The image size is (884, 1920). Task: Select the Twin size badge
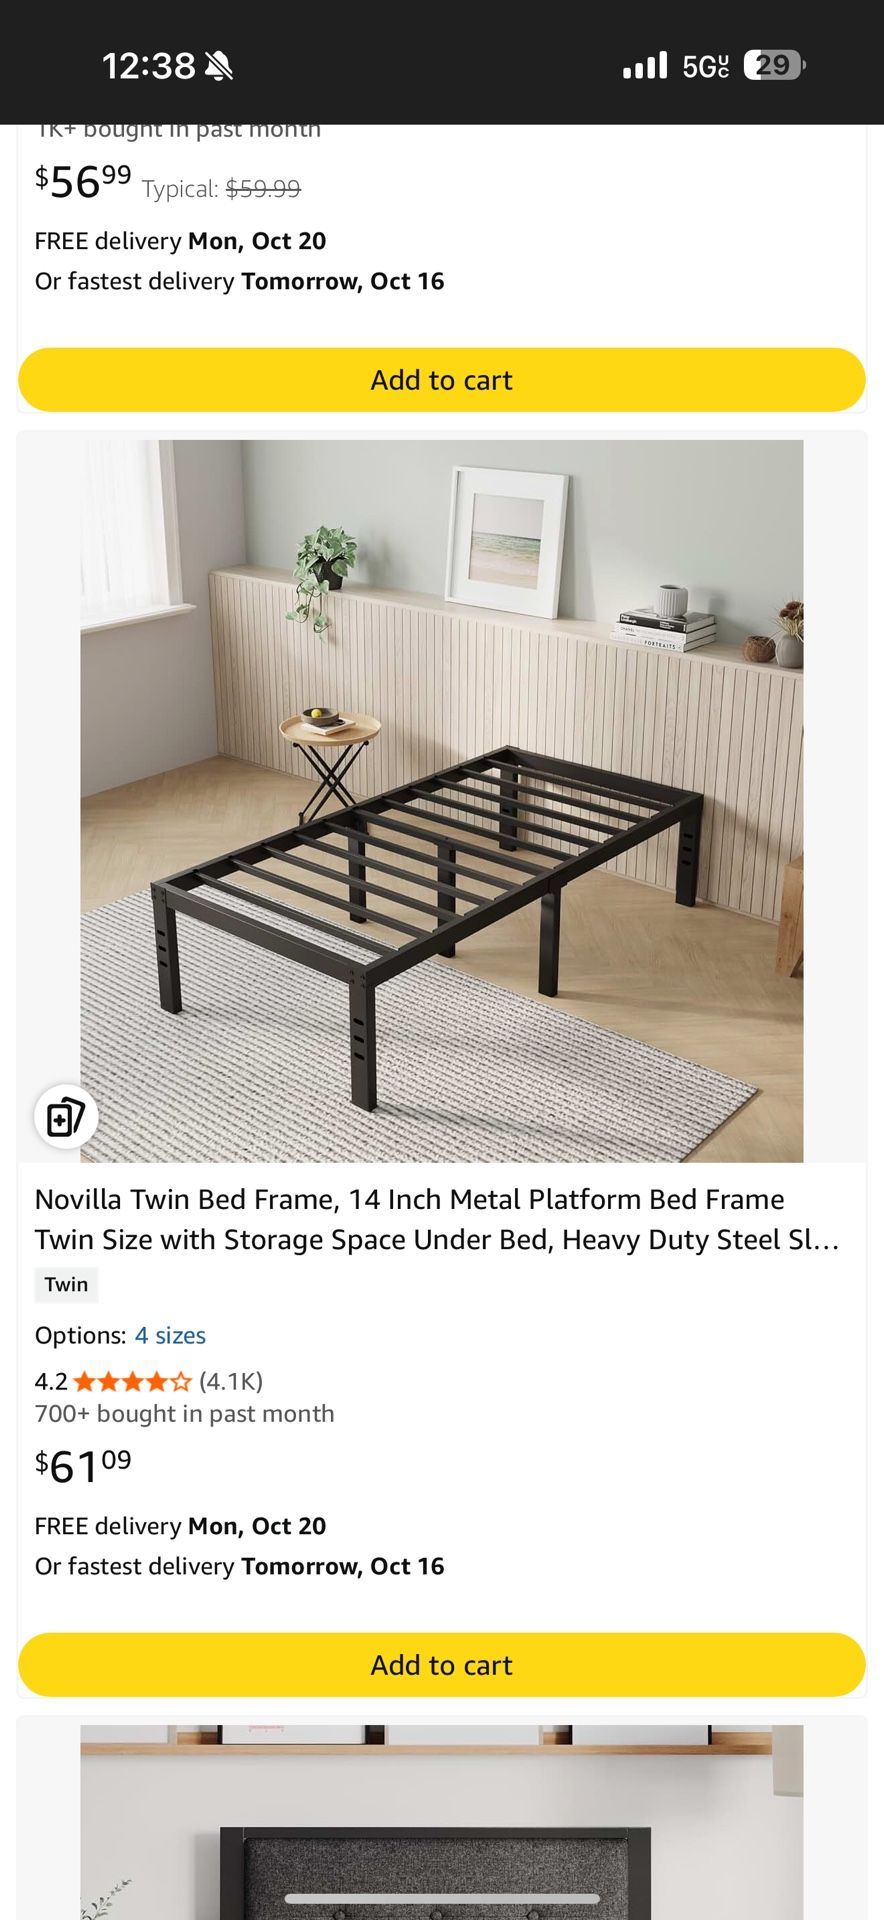click(66, 1284)
